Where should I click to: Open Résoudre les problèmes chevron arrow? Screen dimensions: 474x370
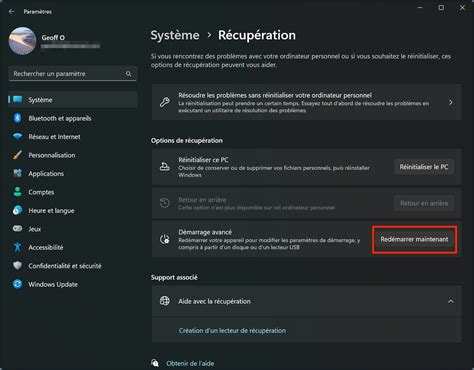[451, 102]
